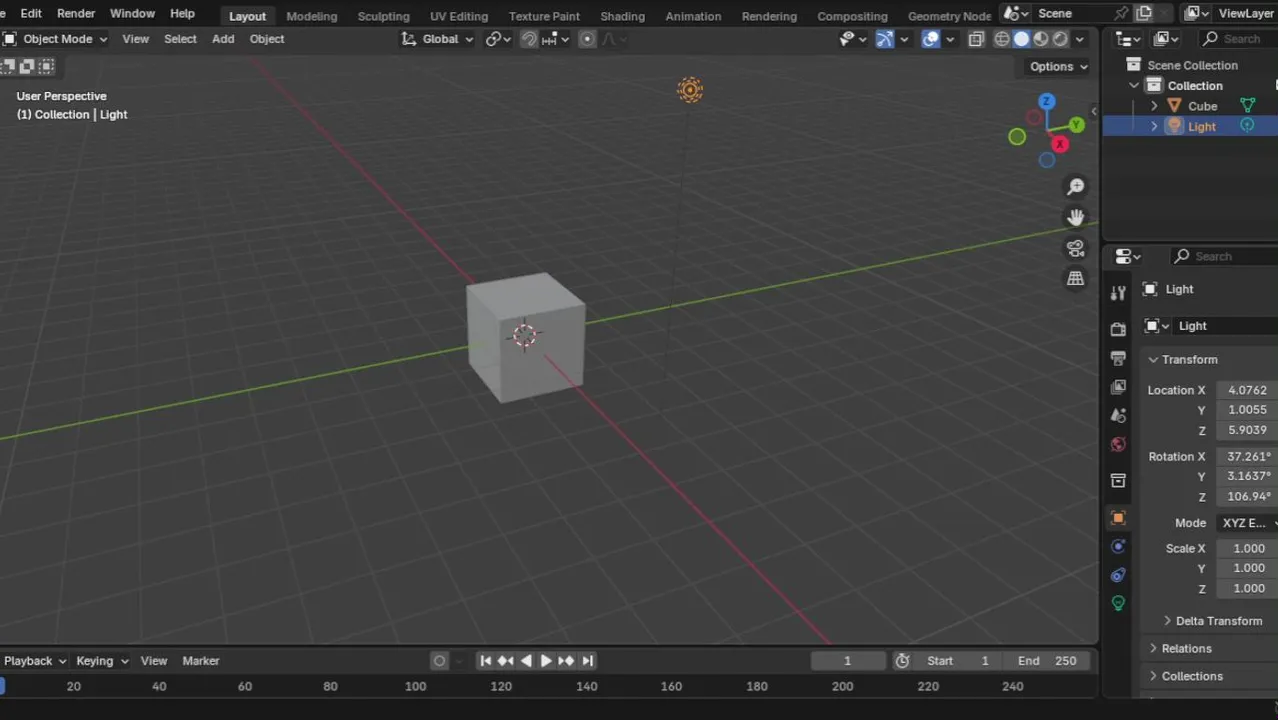1278x720 pixels.
Task: Click the Light data icon in the outliner
Action: pos(1247,126)
